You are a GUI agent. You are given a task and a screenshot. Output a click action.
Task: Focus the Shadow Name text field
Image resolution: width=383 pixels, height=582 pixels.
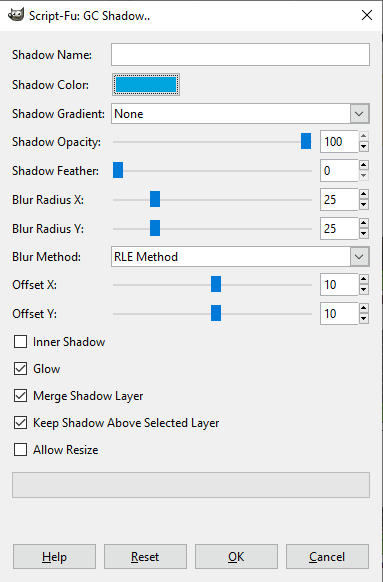click(240, 55)
